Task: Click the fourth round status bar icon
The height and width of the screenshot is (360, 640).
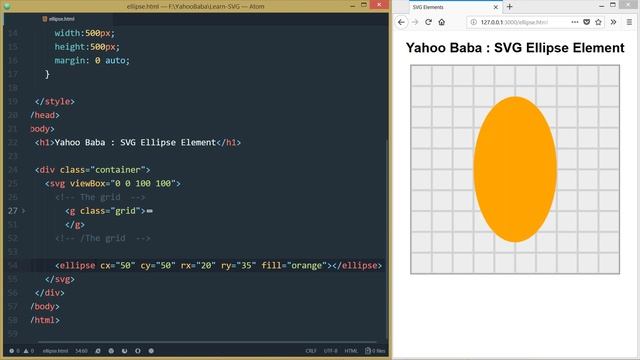Action: coord(138,351)
